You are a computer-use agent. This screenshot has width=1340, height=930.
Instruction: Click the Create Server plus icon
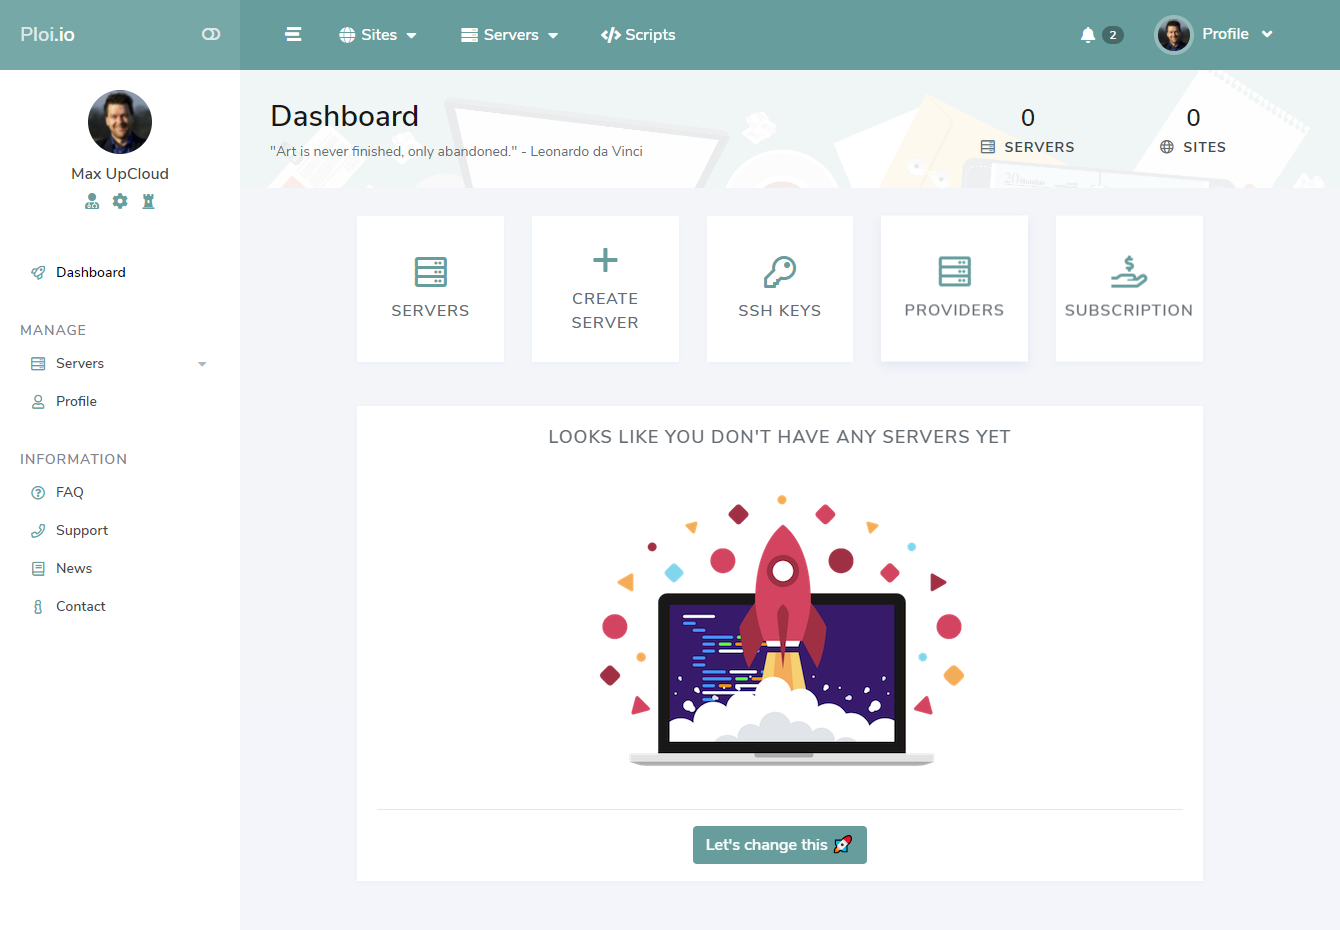click(x=605, y=261)
